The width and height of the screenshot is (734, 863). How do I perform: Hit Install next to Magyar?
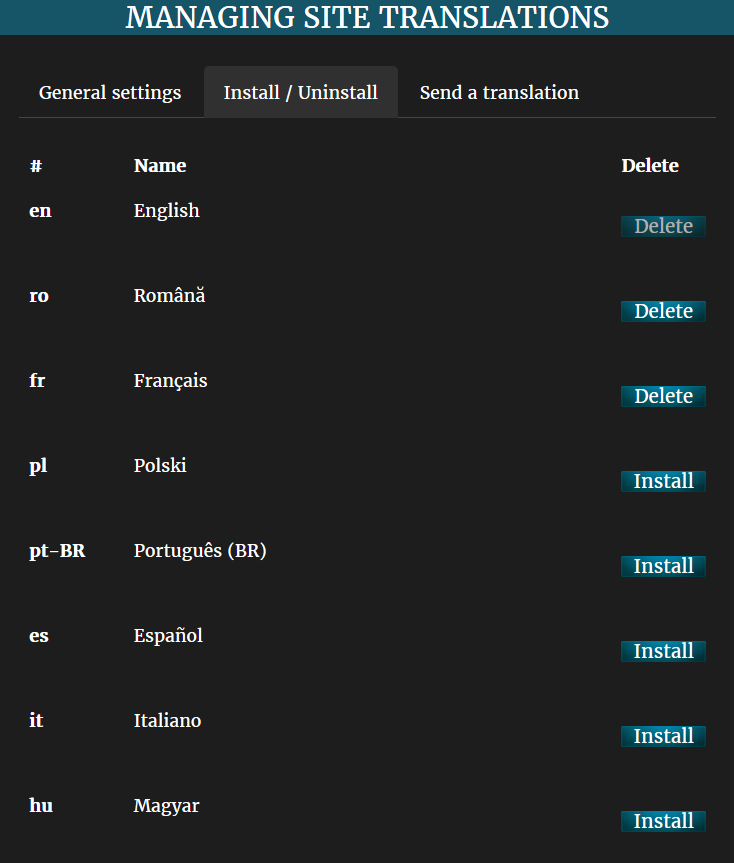pos(663,821)
